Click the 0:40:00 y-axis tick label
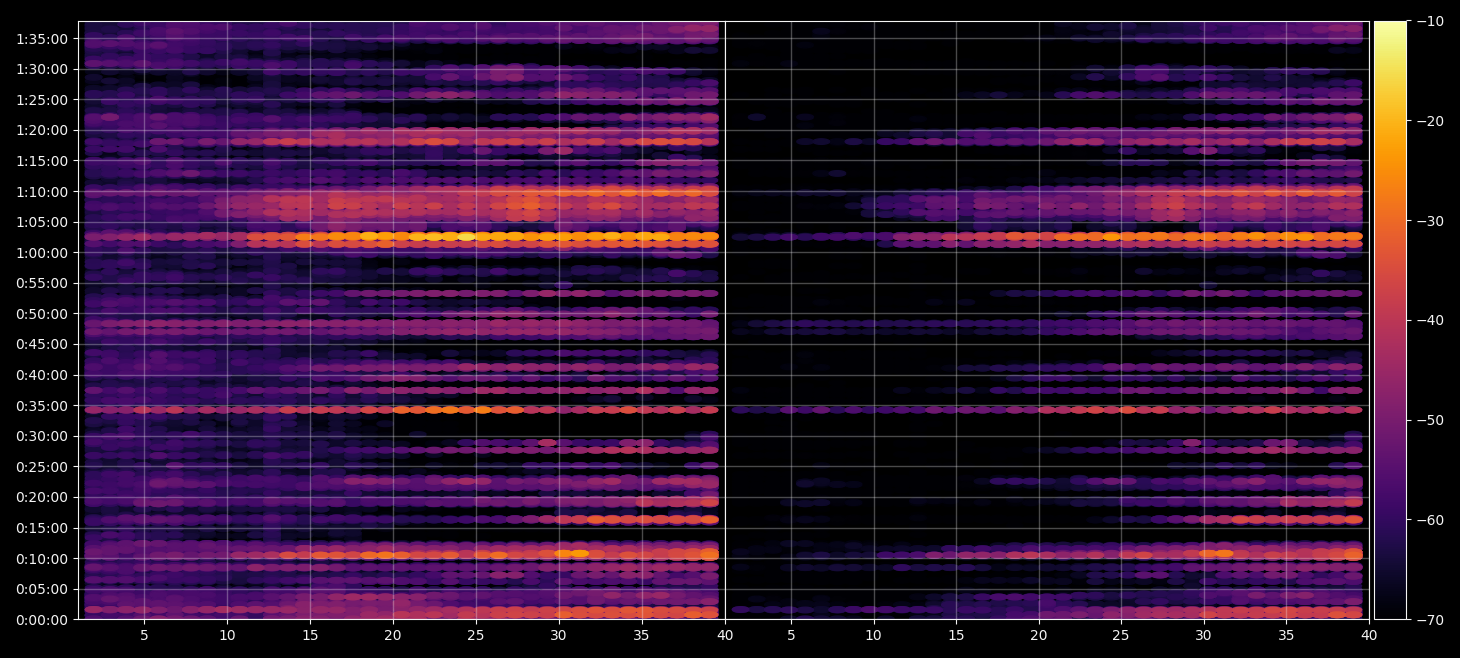This screenshot has width=1460, height=658. (x=43, y=375)
